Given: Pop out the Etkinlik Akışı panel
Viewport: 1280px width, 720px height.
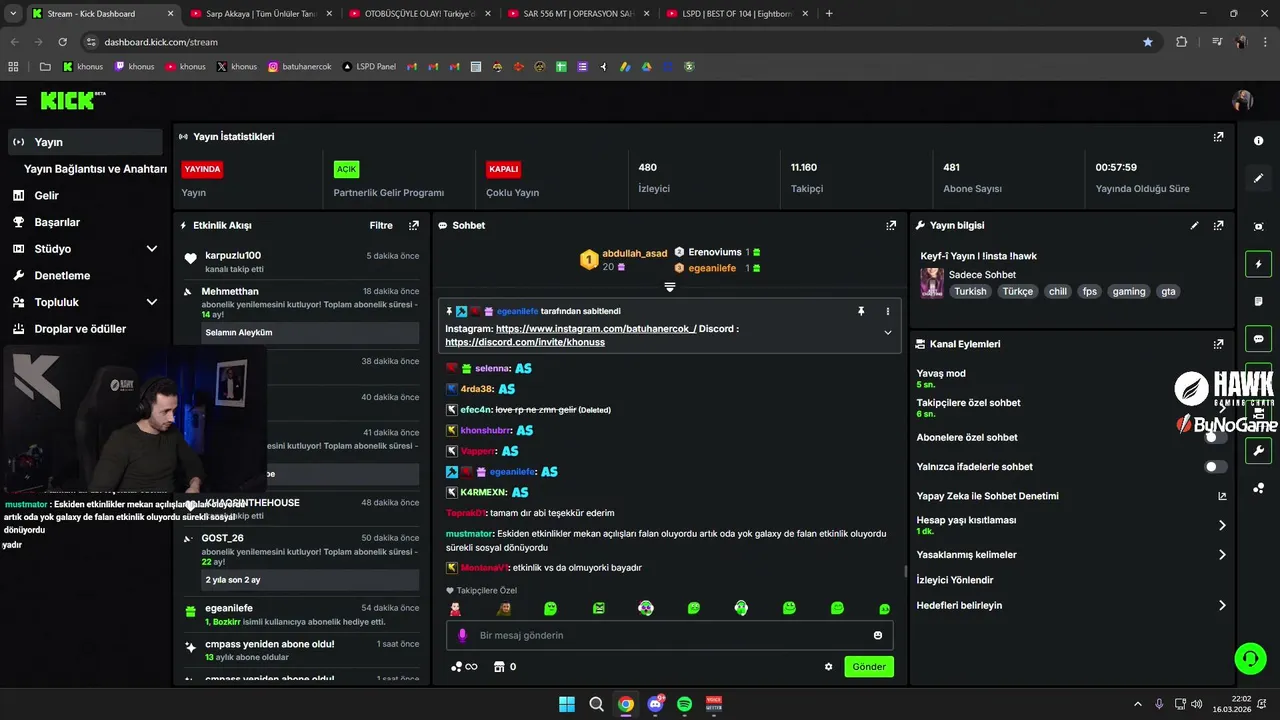Looking at the screenshot, I should click(414, 226).
